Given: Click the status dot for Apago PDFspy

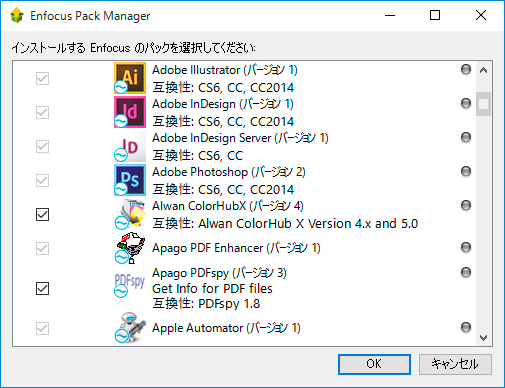Looking at the screenshot, I should click(466, 272).
